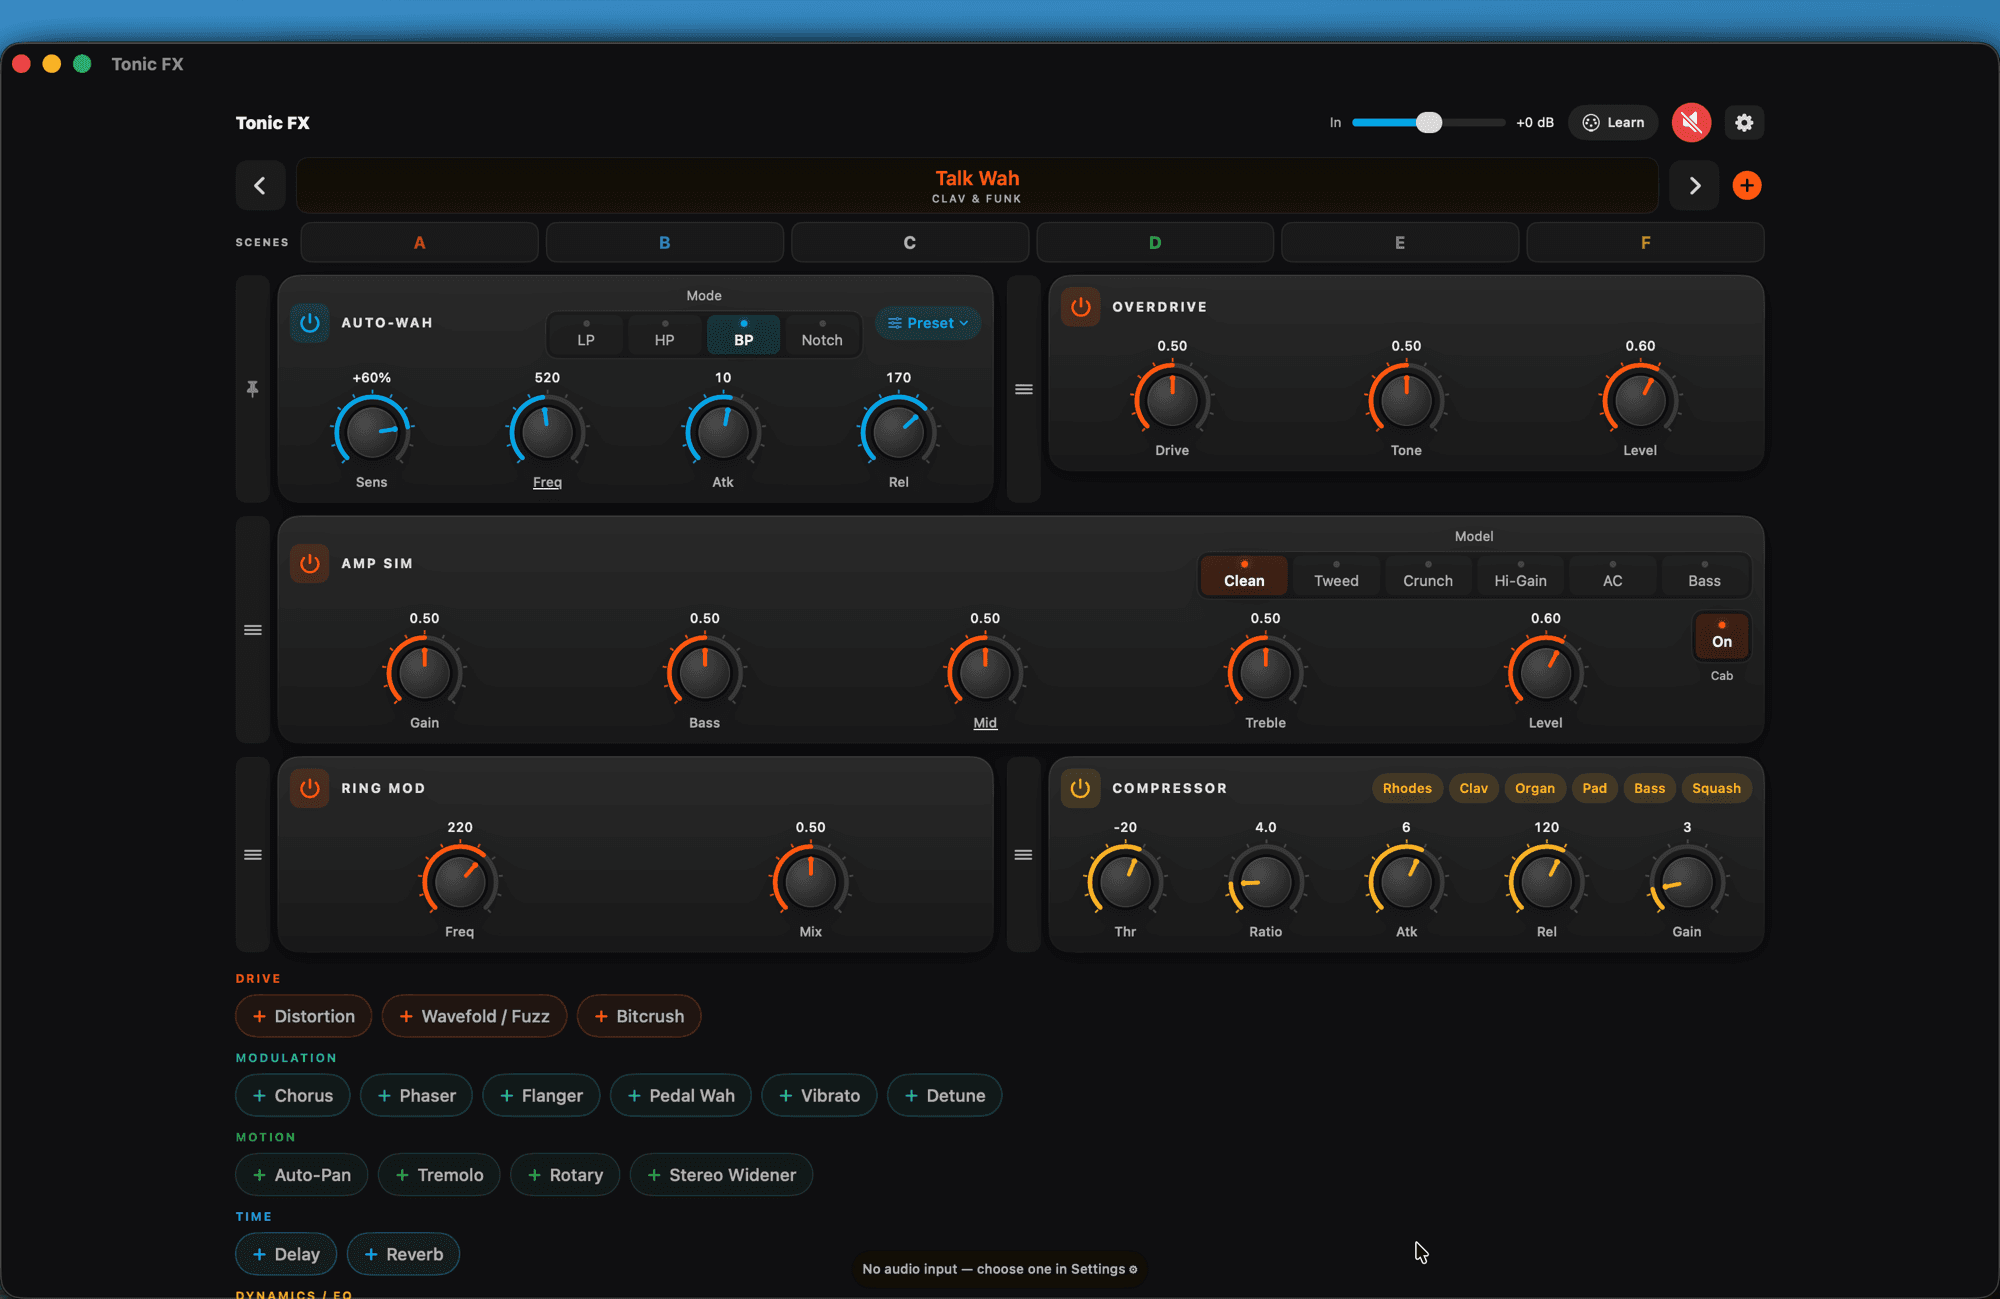The image size is (2000, 1299).
Task: Toggle the Overdrive power button
Action: pyautogui.click(x=1081, y=307)
